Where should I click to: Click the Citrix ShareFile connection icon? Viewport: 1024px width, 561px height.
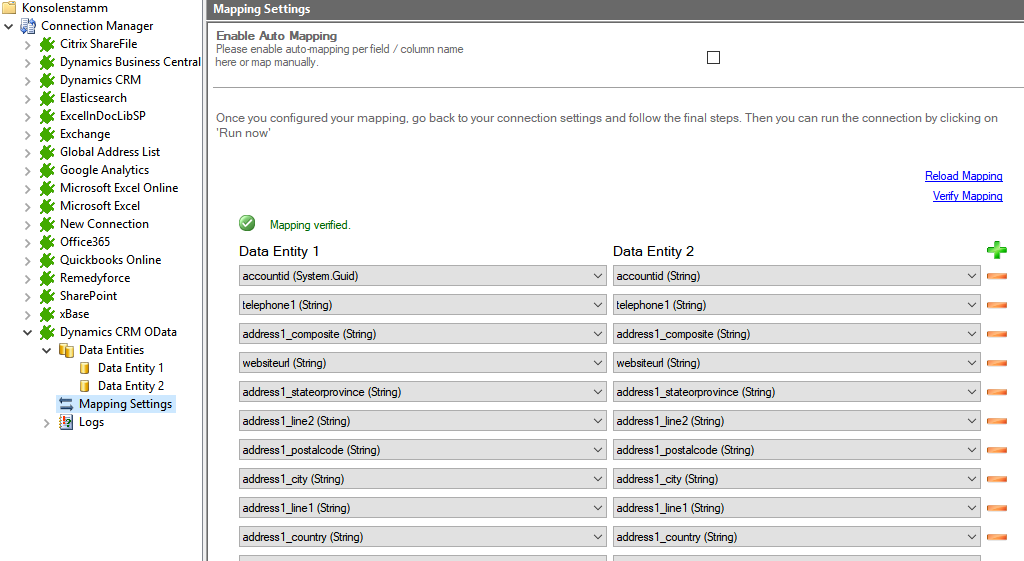coord(47,44)
